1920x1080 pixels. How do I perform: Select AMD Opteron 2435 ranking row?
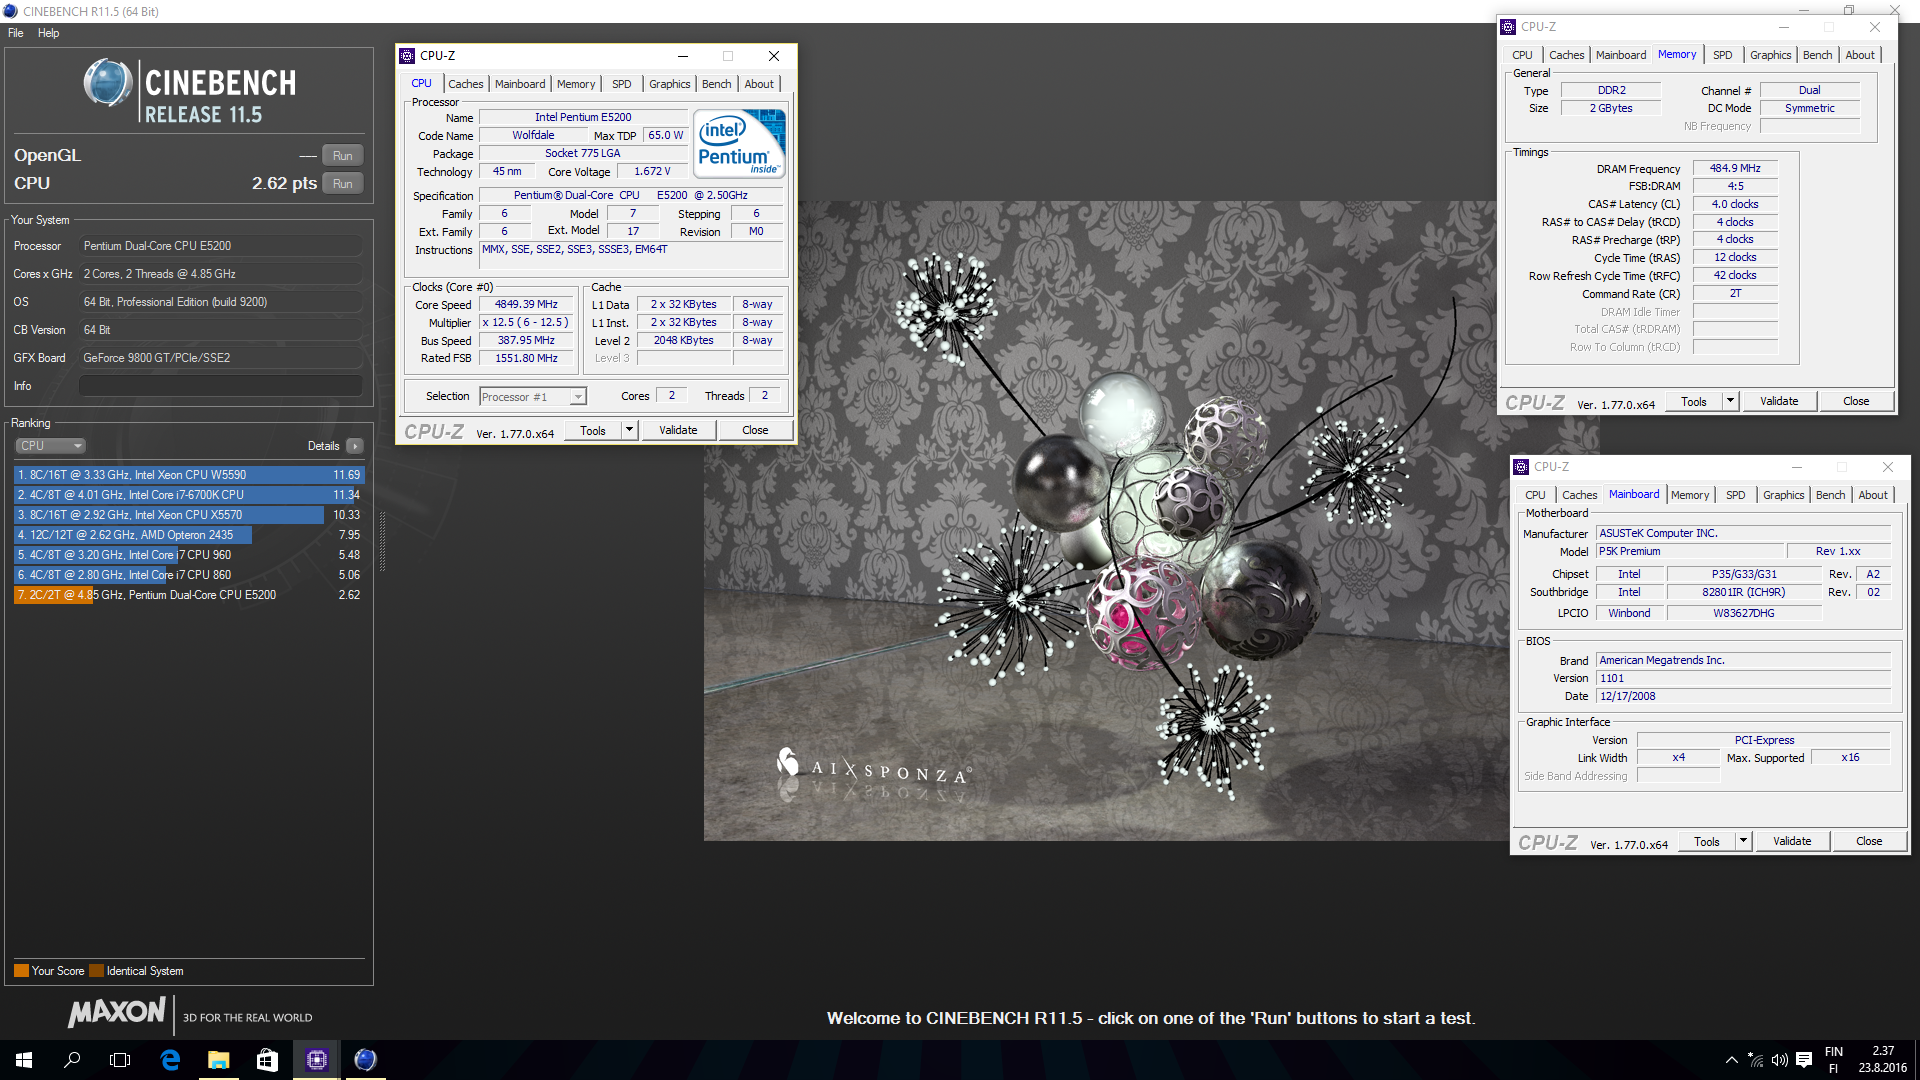pyautogui.click(x=189, y=535)
